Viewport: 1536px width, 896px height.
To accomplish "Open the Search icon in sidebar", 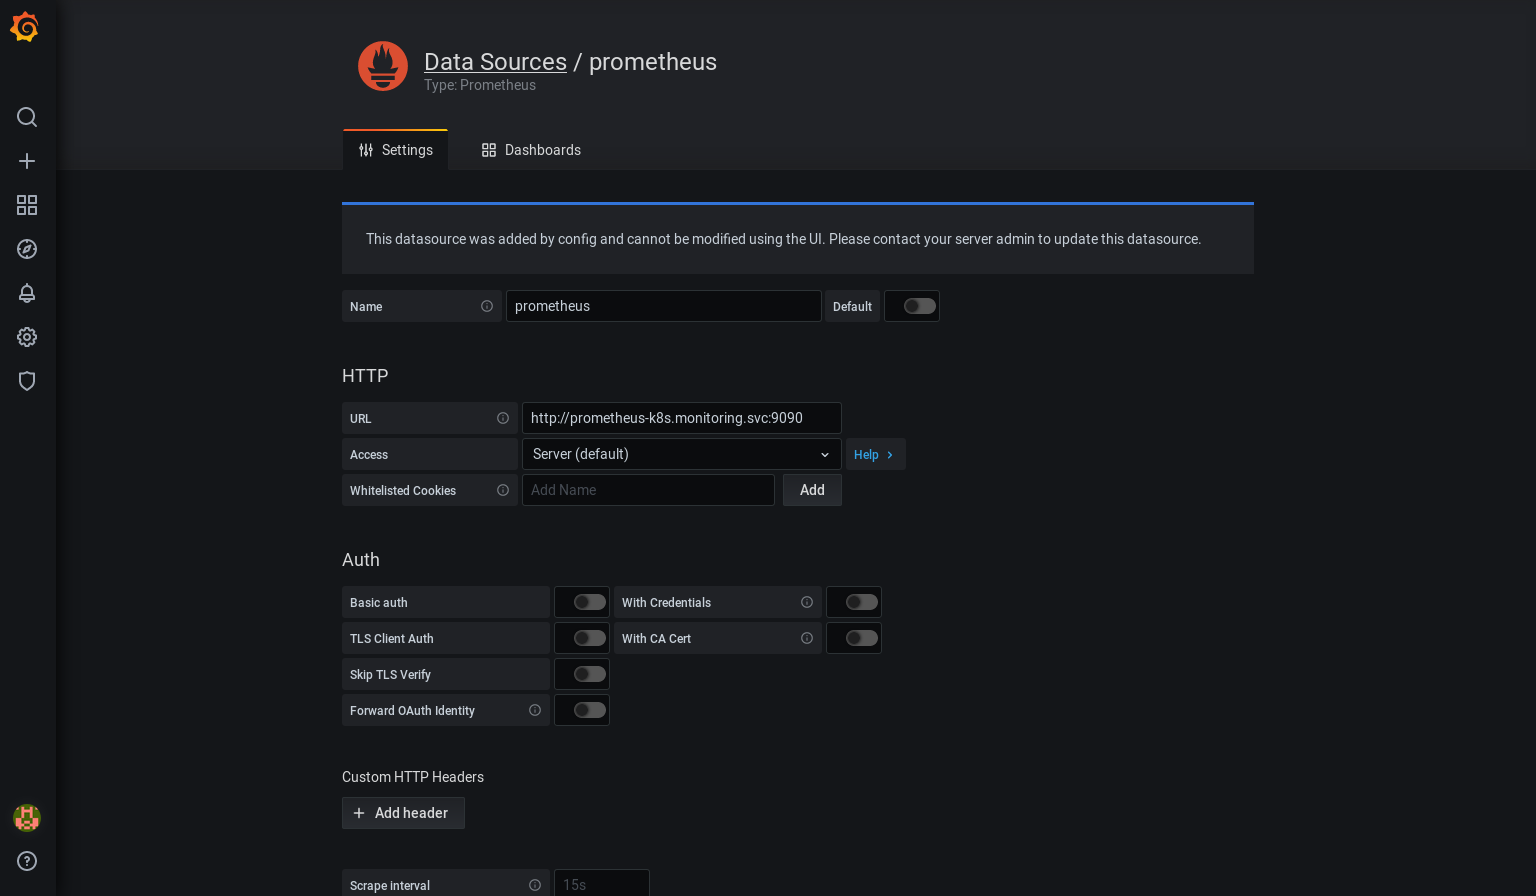I will [27, 117].
